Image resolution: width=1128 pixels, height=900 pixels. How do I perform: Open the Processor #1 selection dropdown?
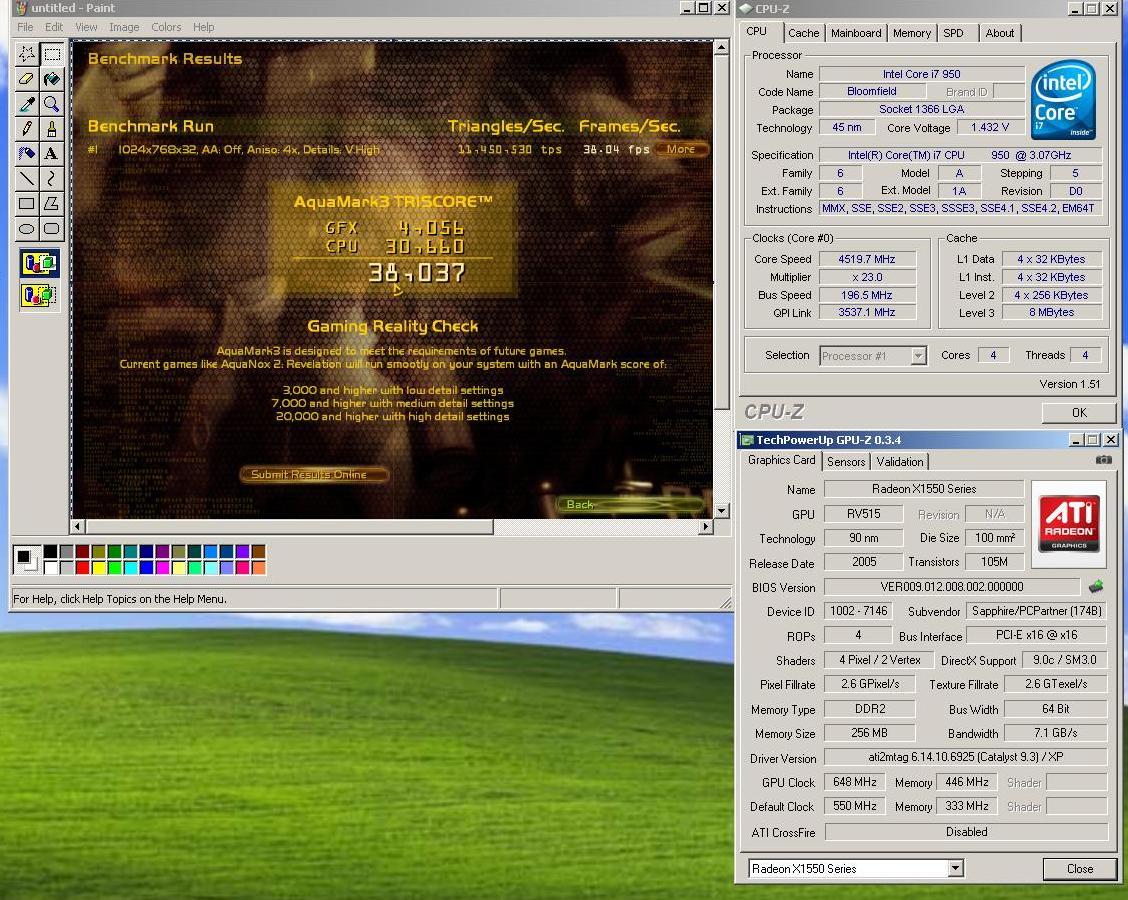[x=918, y=355]
